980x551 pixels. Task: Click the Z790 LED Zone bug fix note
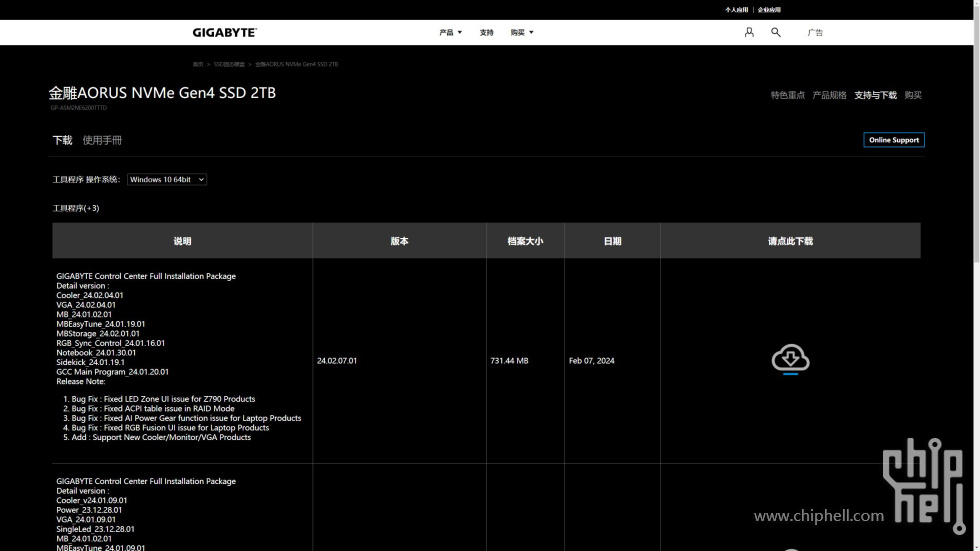tap(163, 399)
